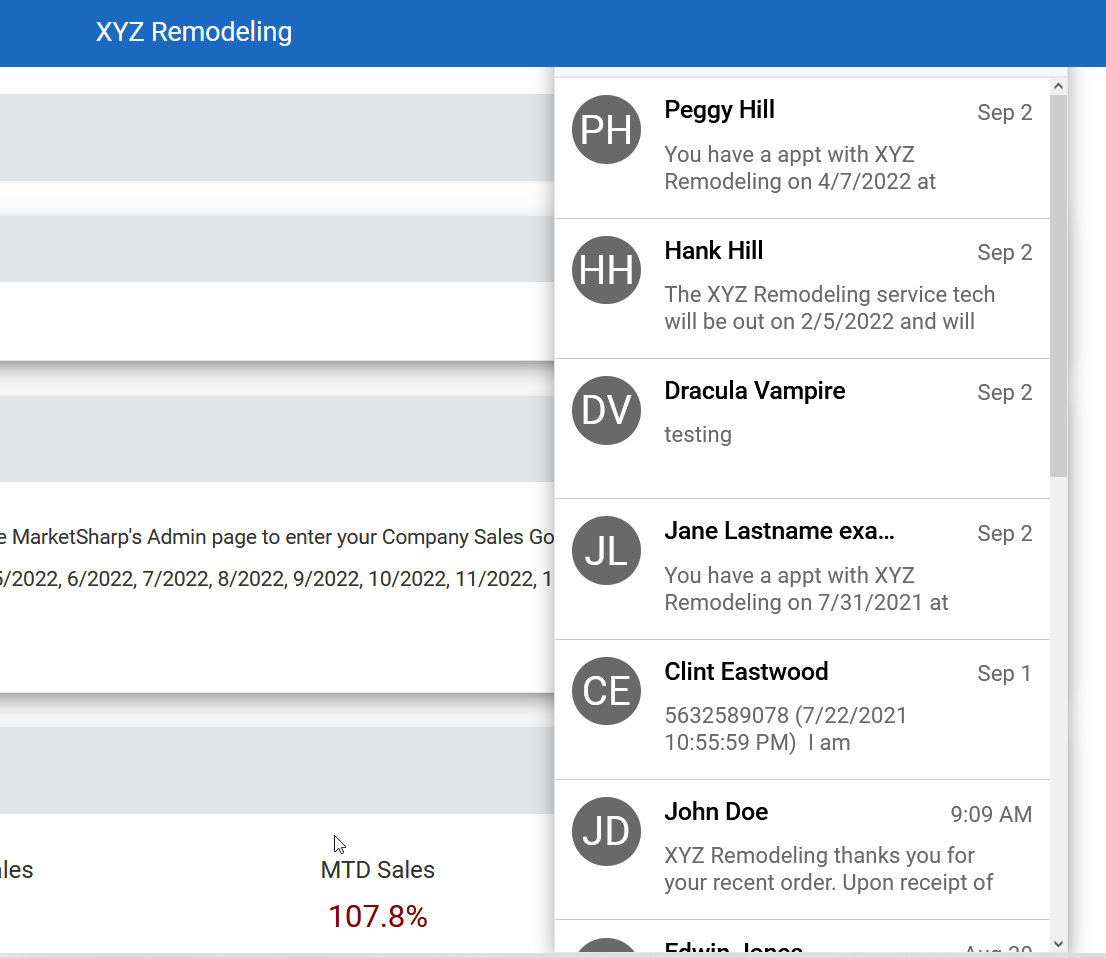1106x958 pixels.
Task: Click Dracula Vampire's DV avatar icon
Action: (606, 411)
